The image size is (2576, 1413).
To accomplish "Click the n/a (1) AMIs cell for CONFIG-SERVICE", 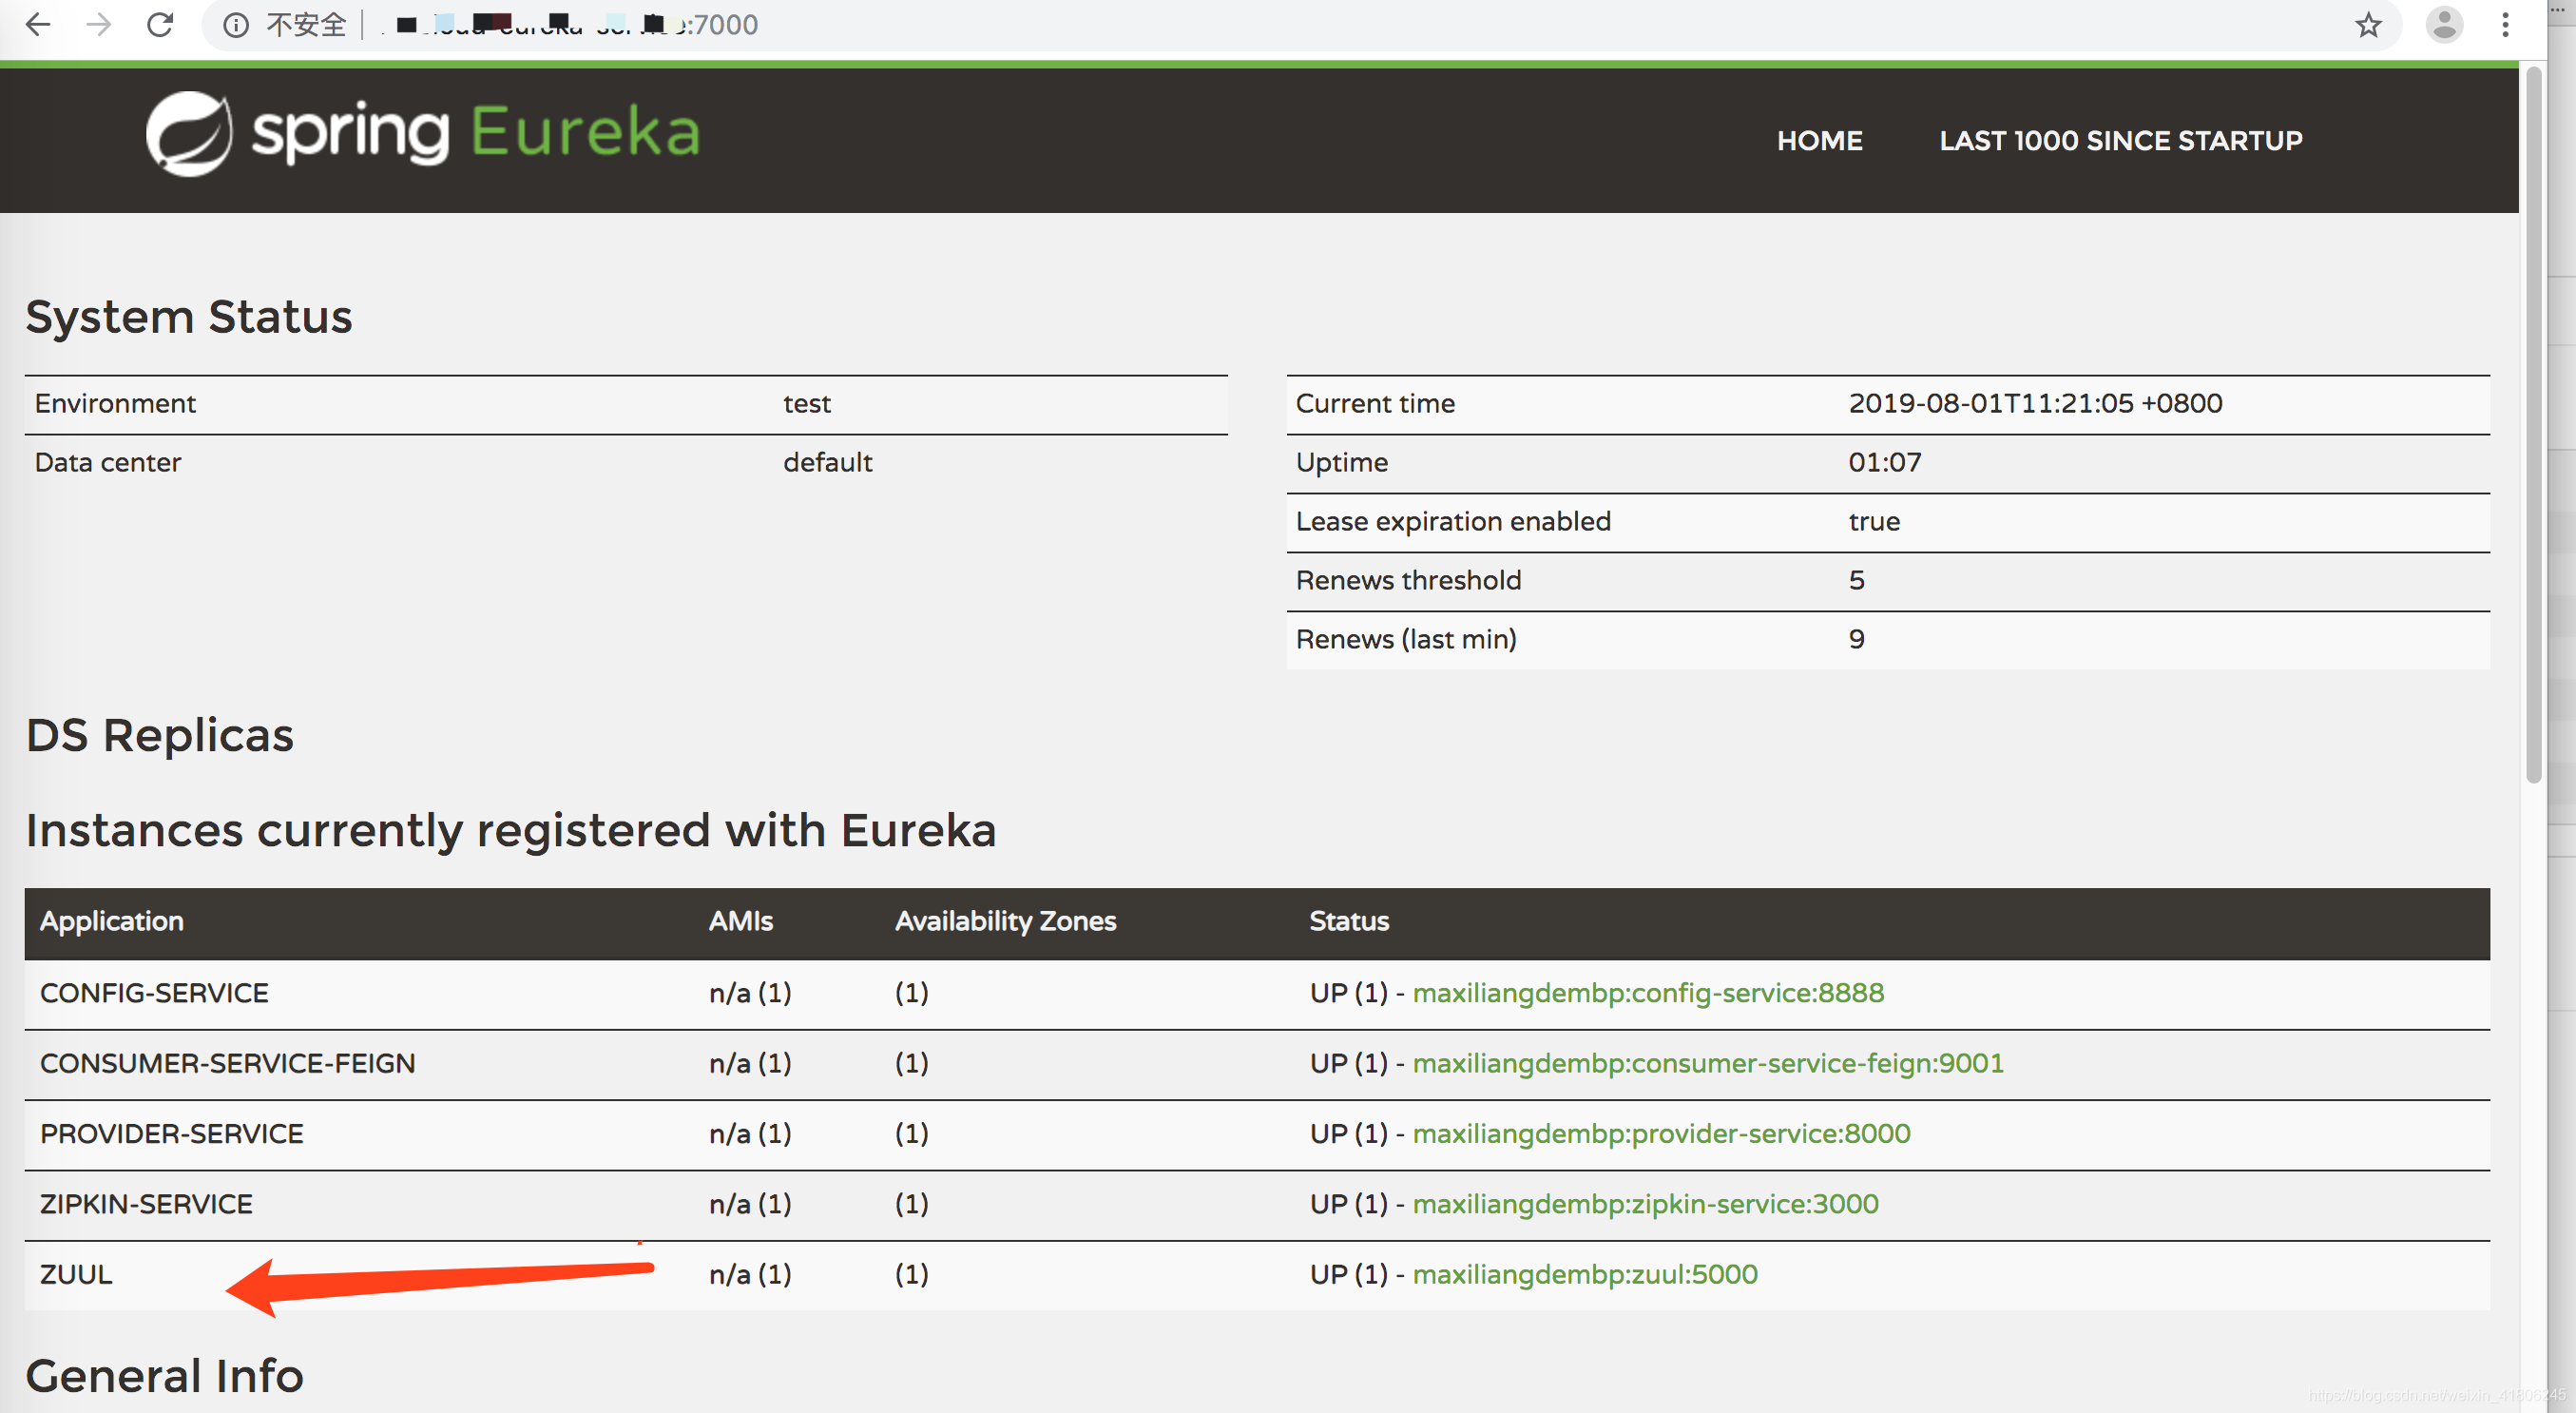I will [x=750, y=993].
